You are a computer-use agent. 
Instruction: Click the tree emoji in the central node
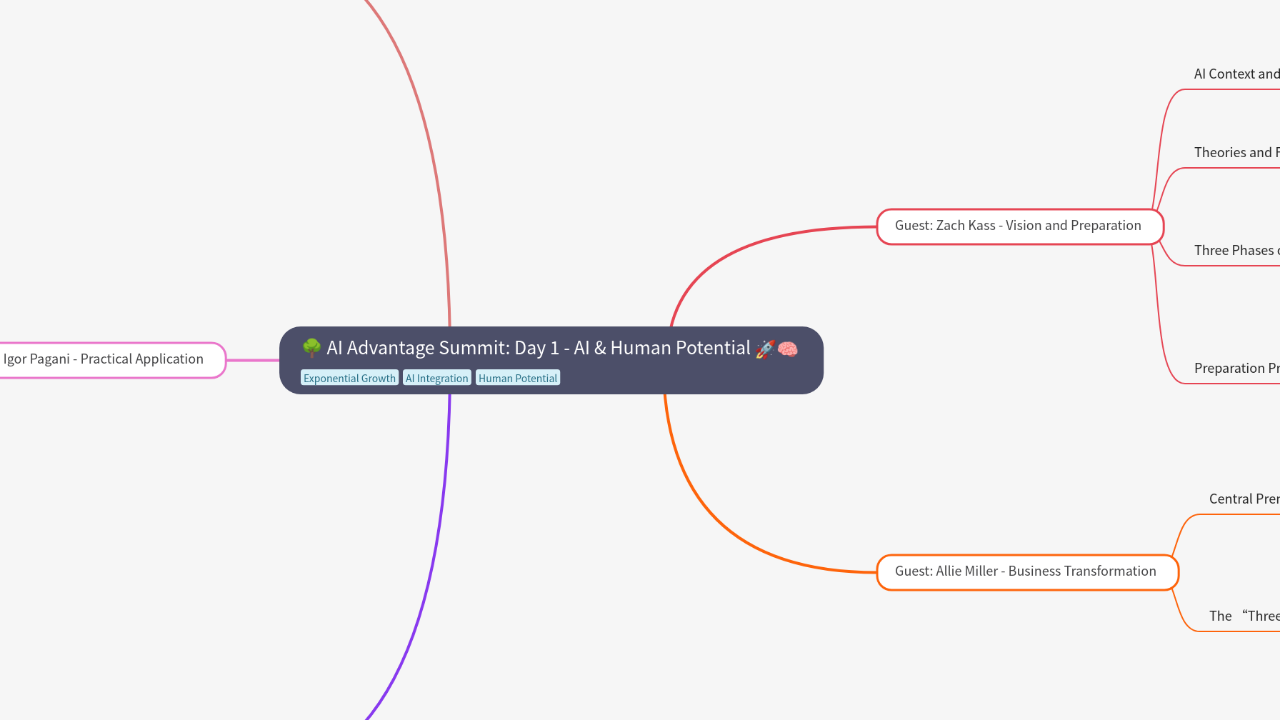tap(311, 348)
